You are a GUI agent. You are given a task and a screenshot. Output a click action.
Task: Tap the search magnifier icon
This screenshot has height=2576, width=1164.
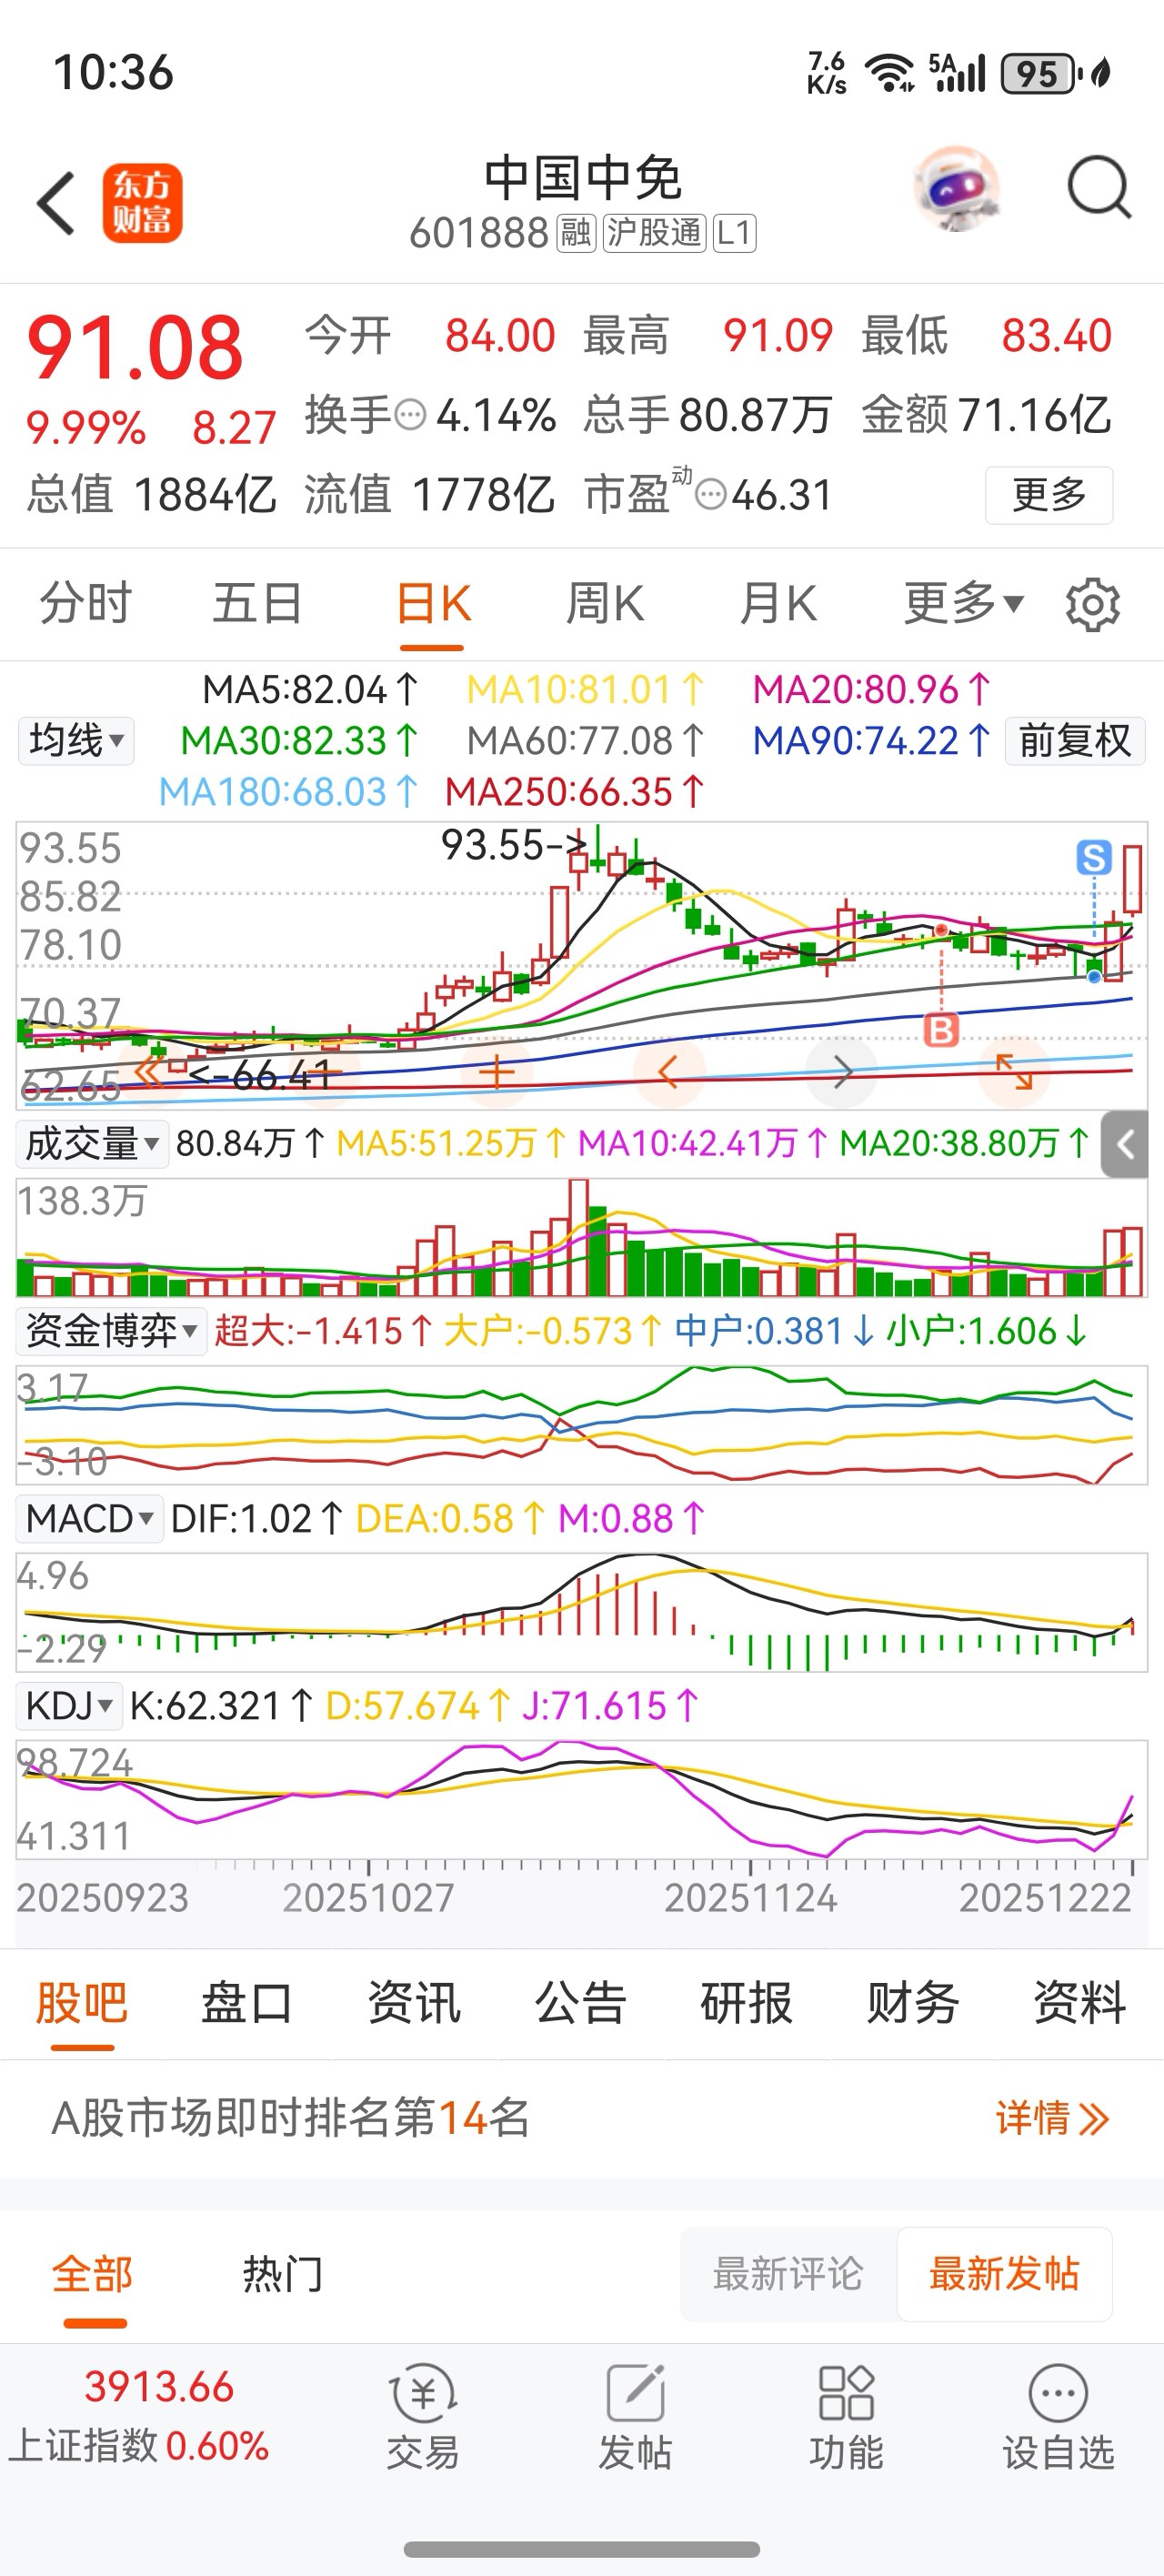[x=1099, y=187]
